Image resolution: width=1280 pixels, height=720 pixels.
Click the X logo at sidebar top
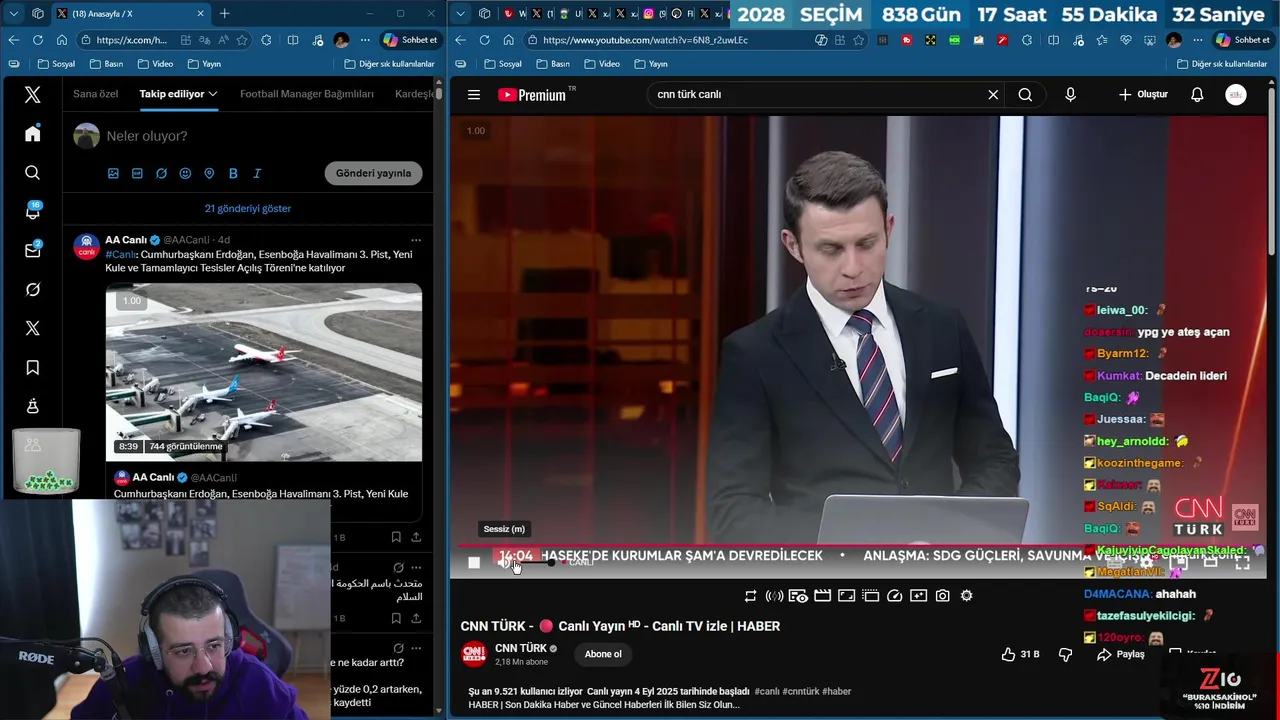tap(33, 94)
